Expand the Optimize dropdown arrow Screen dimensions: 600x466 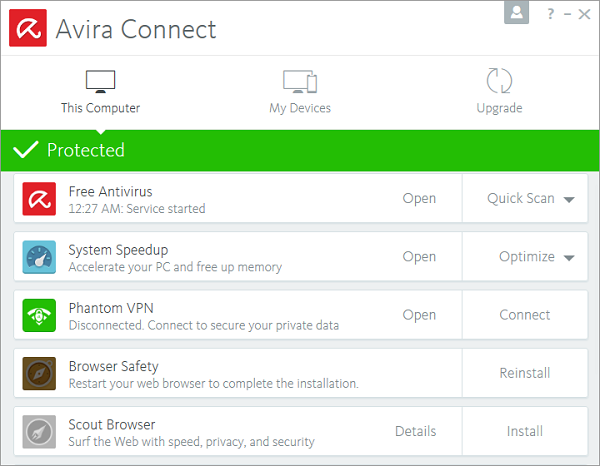[569, 258]
